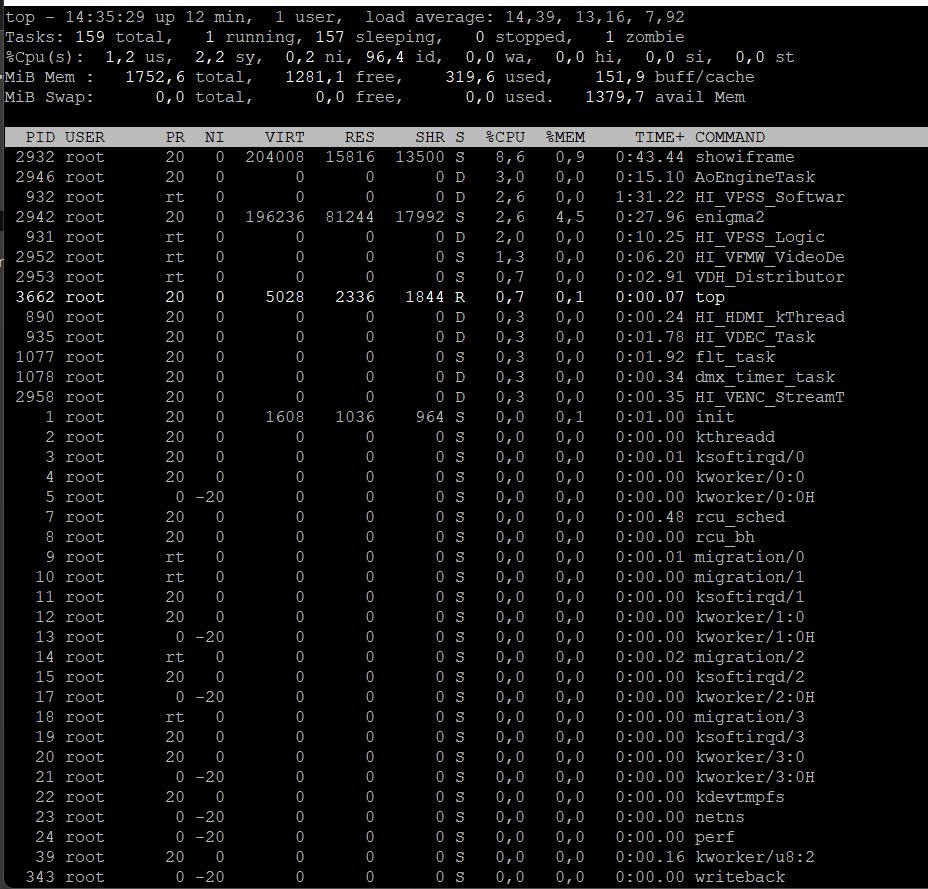The image size is (928, 889).
Task: Select the enigma2 process name
Action: coord(729,217)
